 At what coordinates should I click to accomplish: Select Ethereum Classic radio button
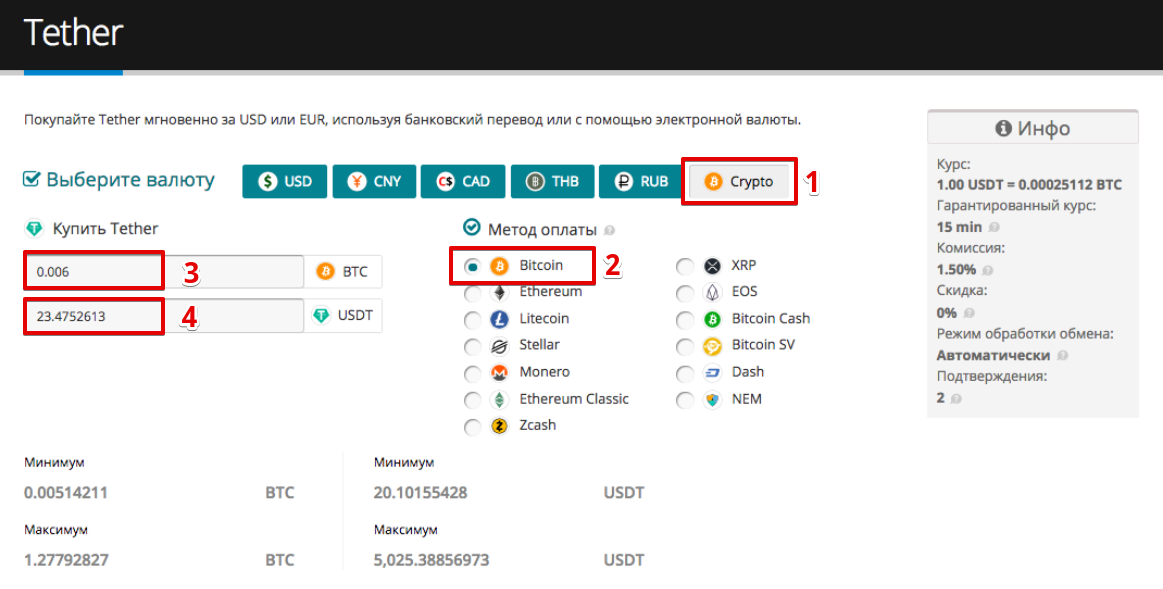click(x=472, y=401)
